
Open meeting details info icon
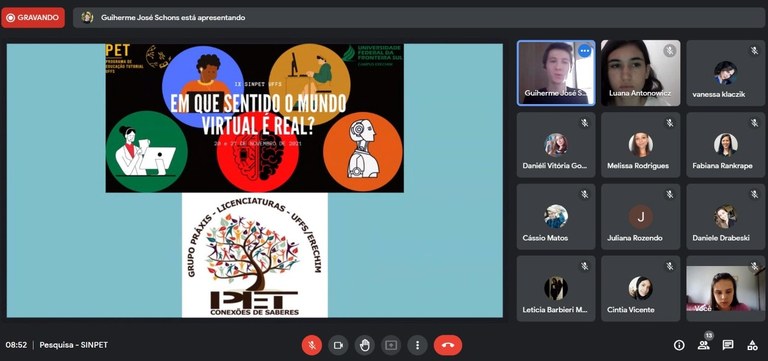[x=679, y=345]
